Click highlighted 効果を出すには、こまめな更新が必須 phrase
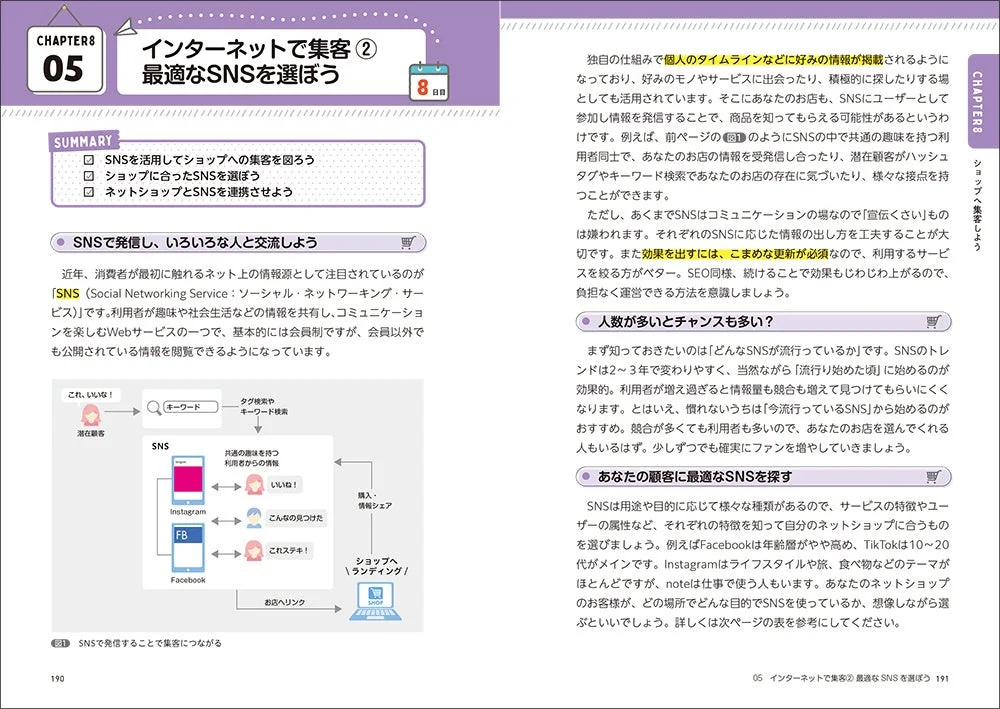Viewport: 1000px width, 709px height. click(735, 254)
